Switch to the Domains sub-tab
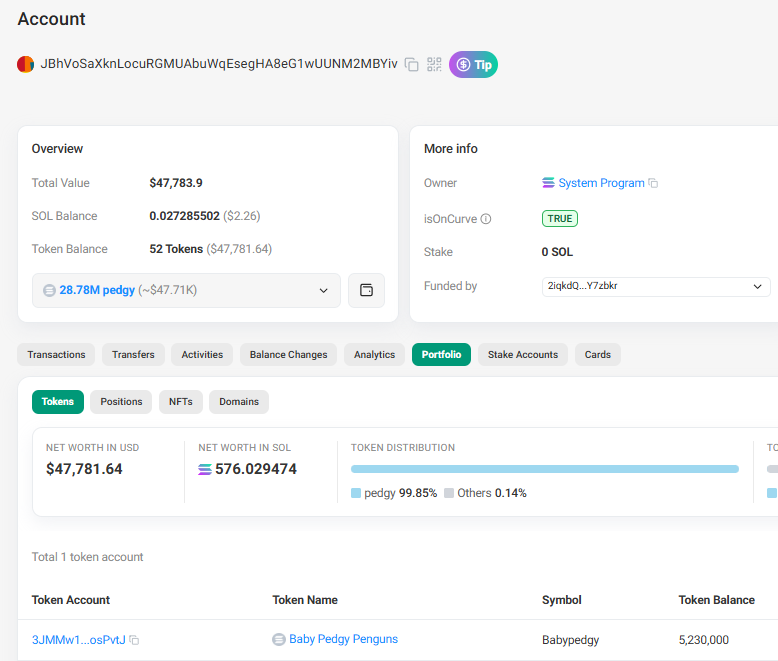 pos(239,401)
